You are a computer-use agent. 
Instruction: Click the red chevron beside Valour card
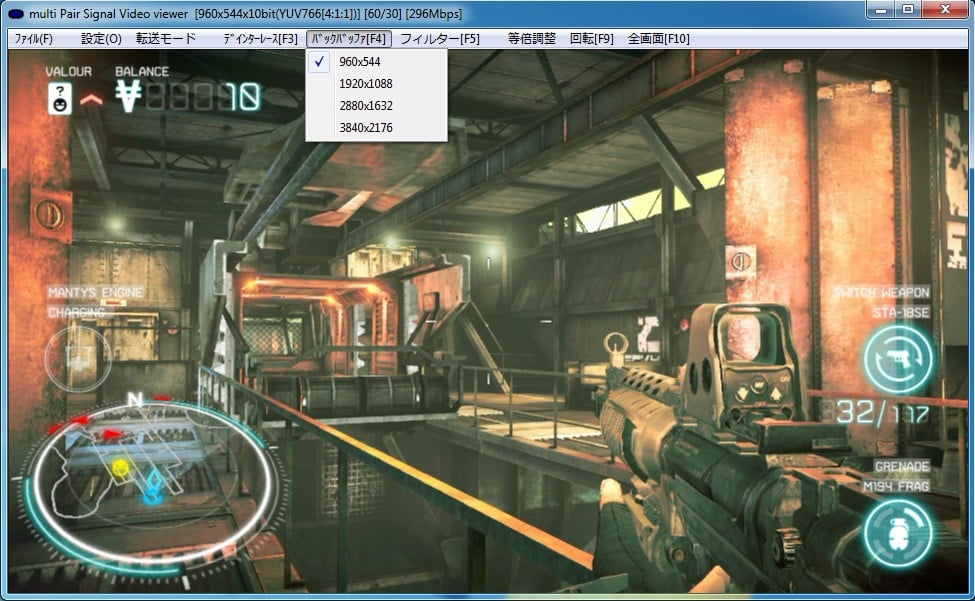pos(91,99)
